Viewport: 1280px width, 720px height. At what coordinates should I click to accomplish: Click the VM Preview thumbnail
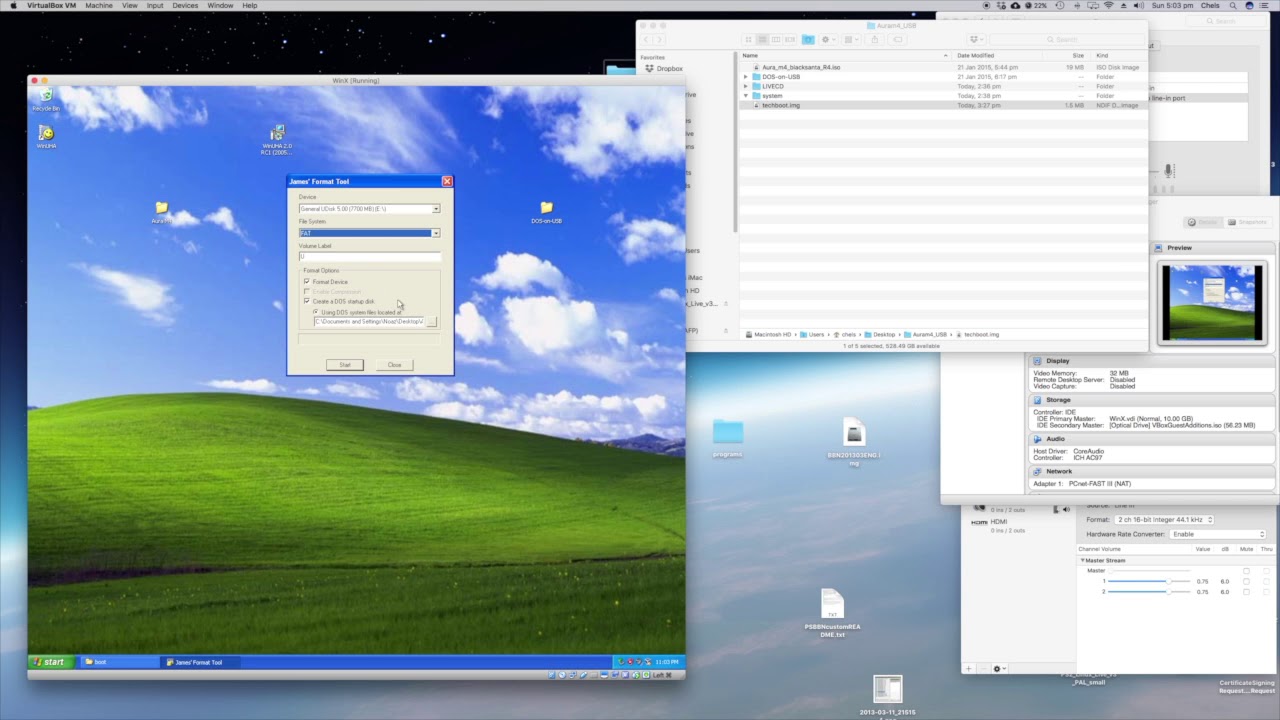(x=1212, y=303)
